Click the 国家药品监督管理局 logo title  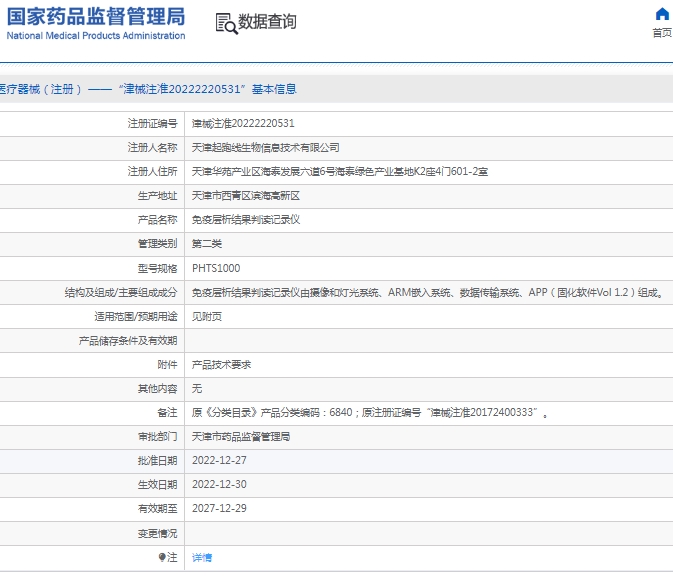coord(96,17)
